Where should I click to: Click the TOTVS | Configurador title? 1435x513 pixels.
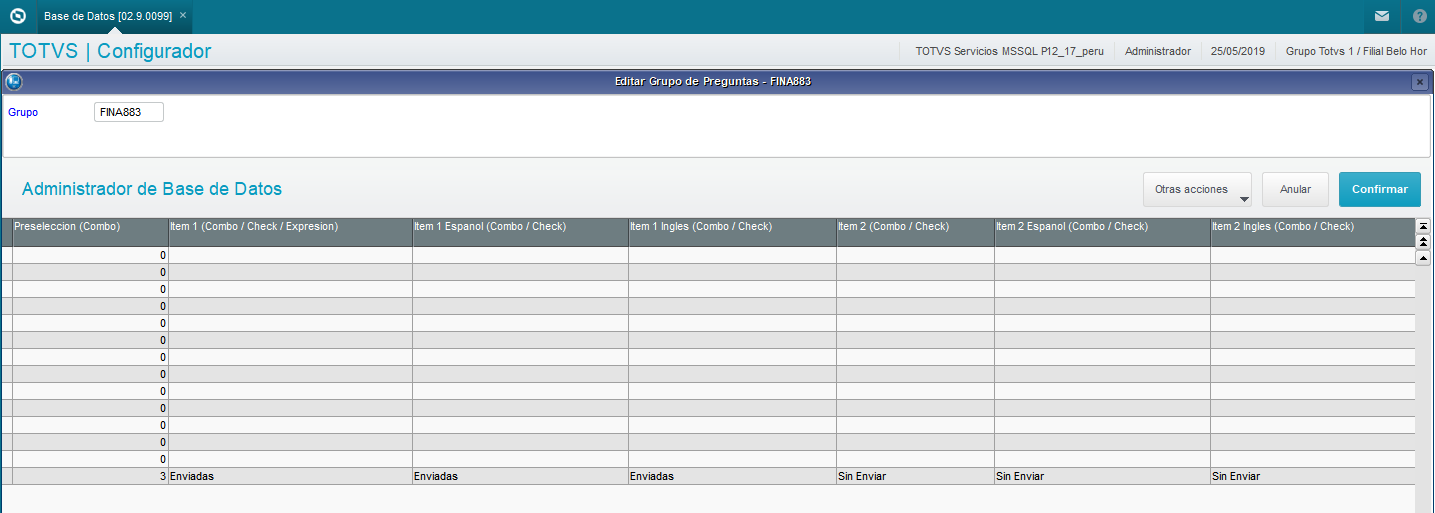point(110,51)
